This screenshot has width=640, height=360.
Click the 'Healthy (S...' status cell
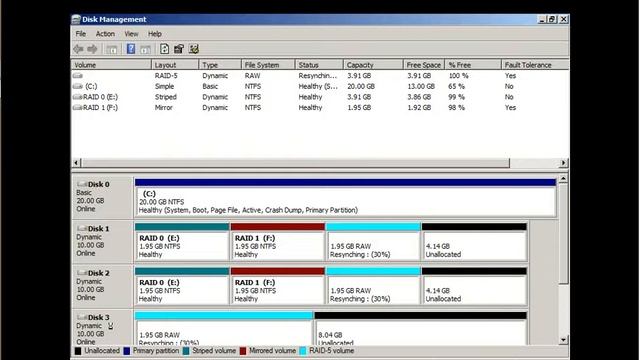pos(318,87)
